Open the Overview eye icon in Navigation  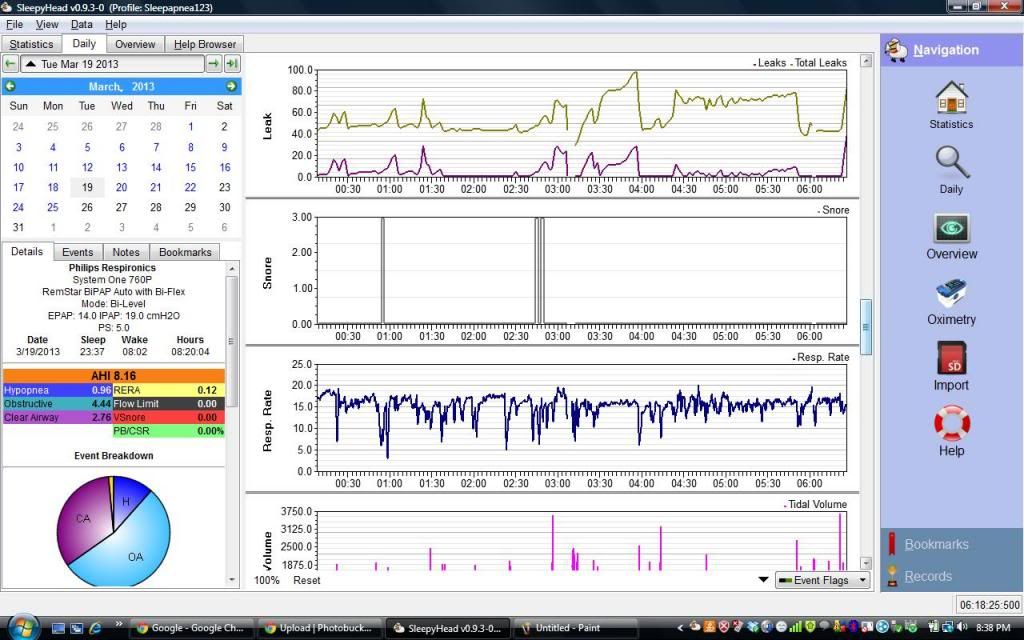tap(952, 236)
